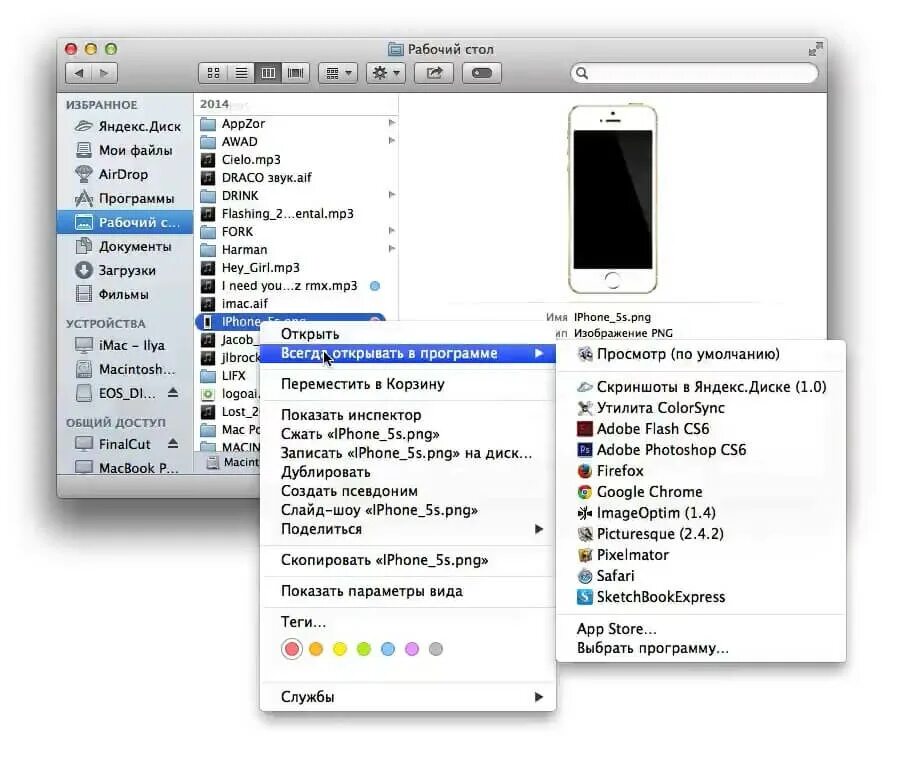Choose Переместить в Корзину
The height and width of the screenshot is (759, 898).
[x=407, y=384]
